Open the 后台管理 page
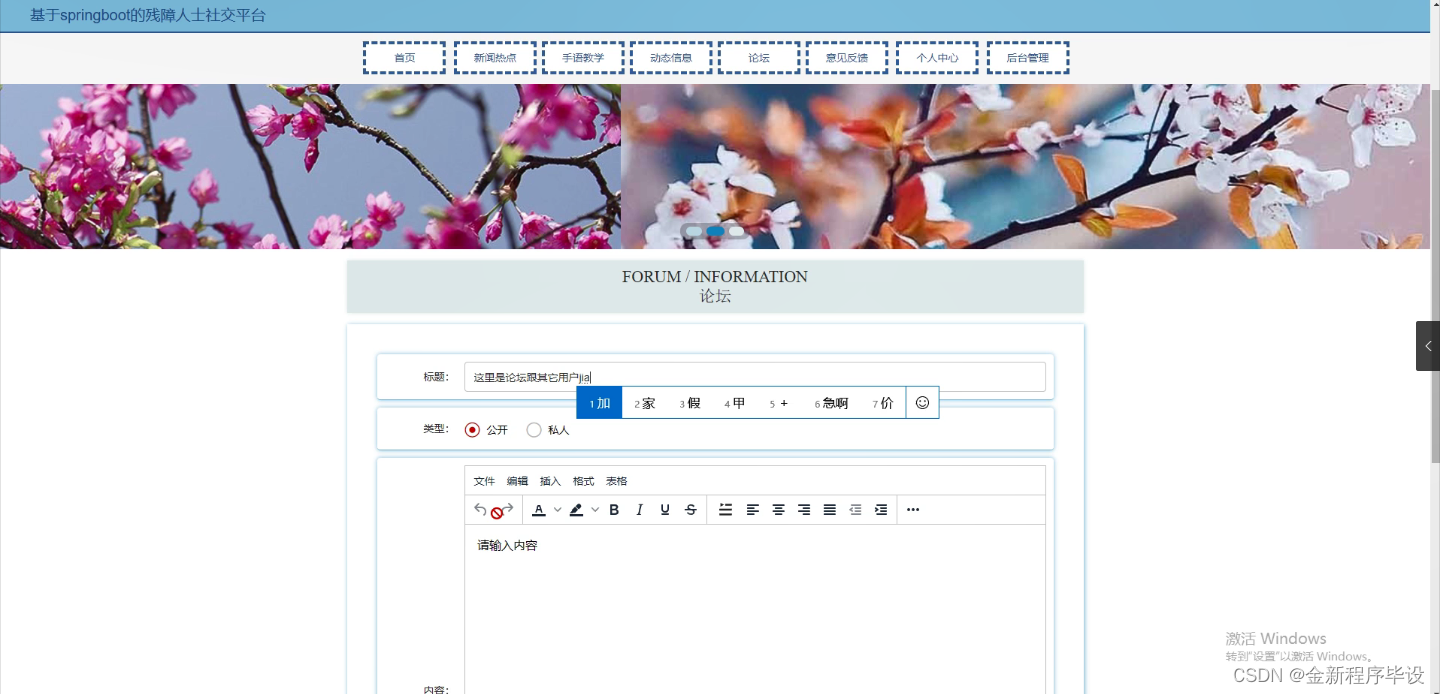 coord(1028,57)
